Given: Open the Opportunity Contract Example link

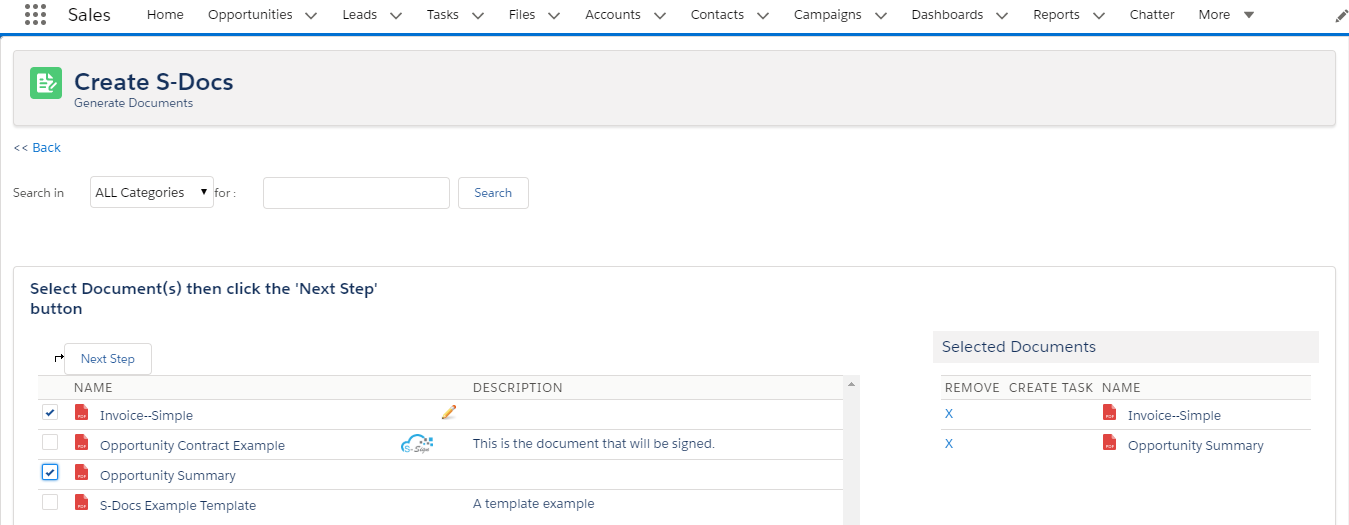Looking at the screenshot, I should 192,446.
